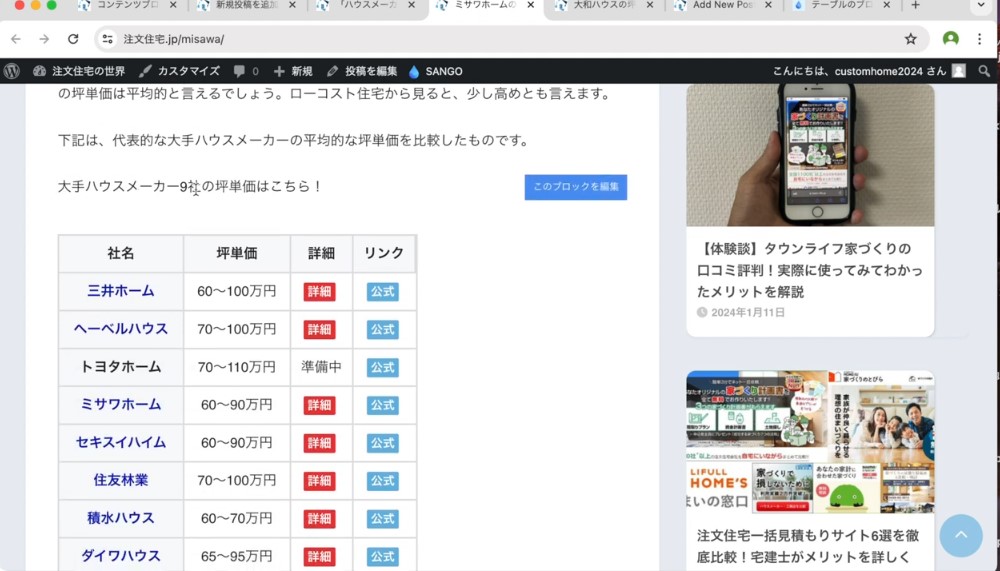
Task: Click the scroll-to-top round button
Action: 960,535
